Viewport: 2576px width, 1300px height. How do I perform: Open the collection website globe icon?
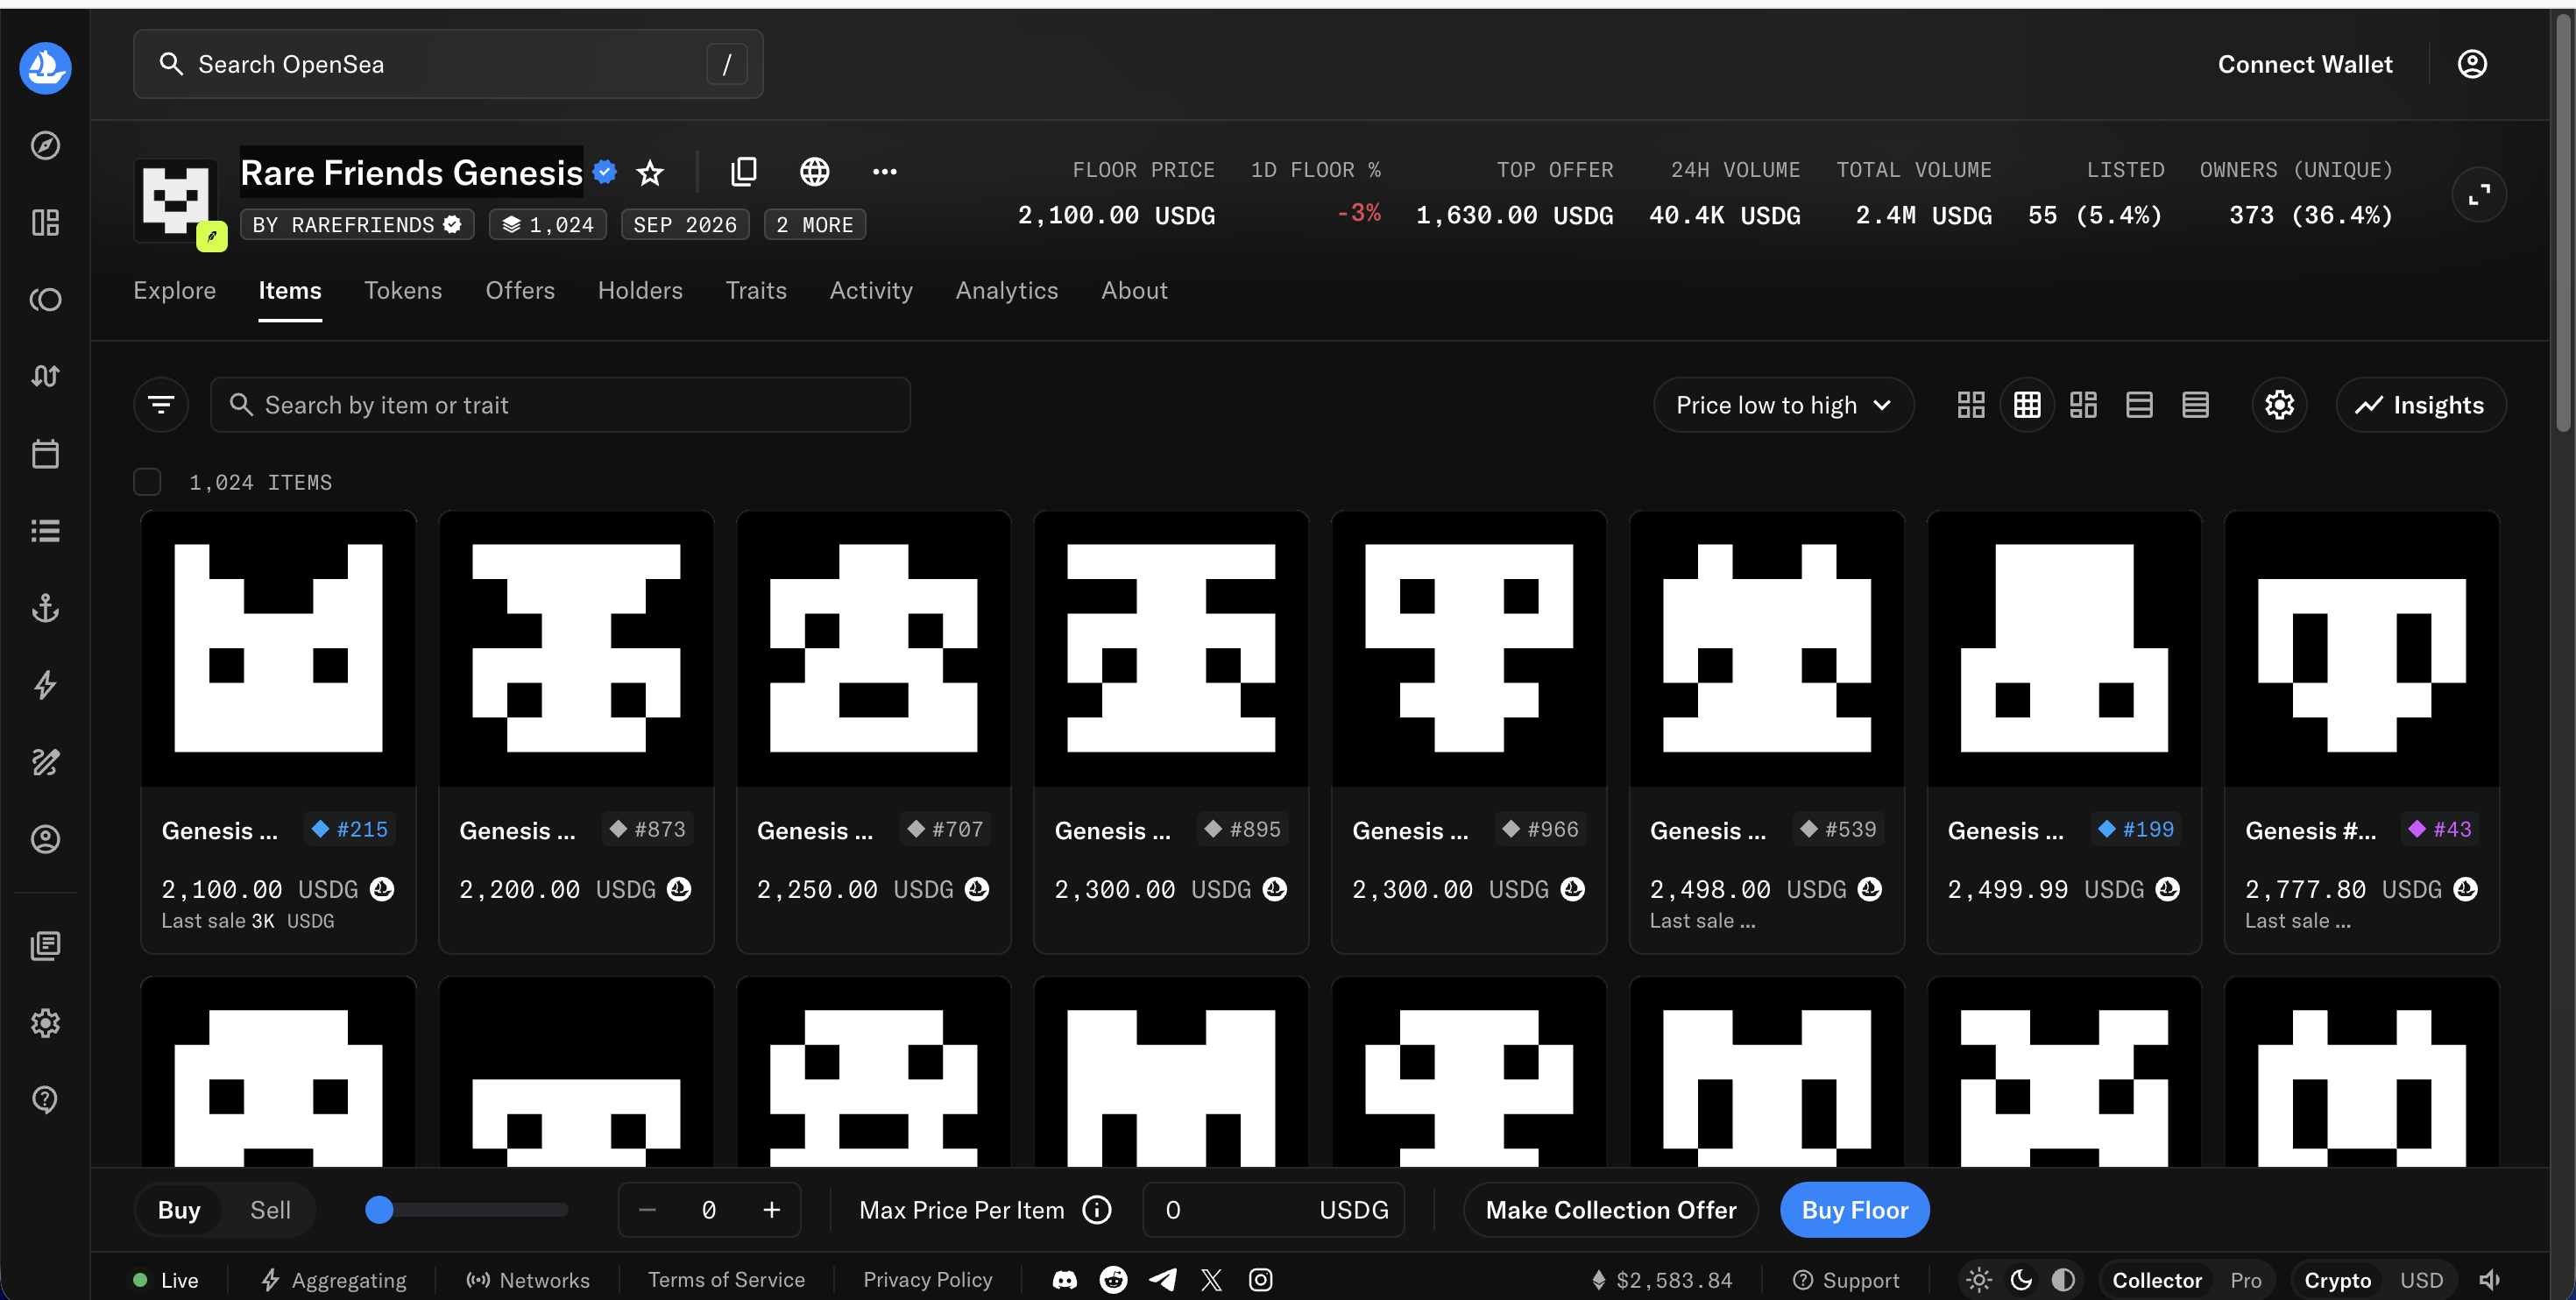point(814,172)
